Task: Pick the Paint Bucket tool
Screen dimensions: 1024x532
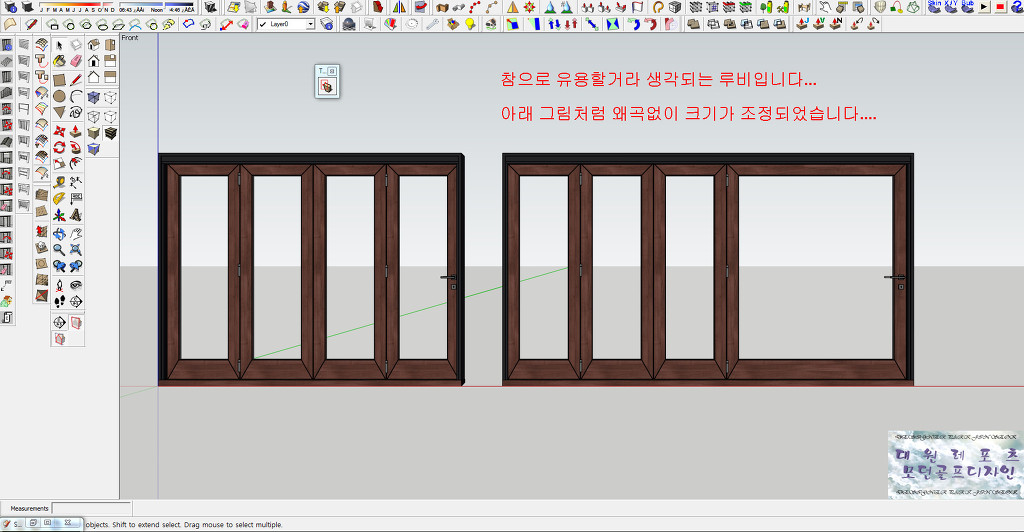Action: coord(59,61)
